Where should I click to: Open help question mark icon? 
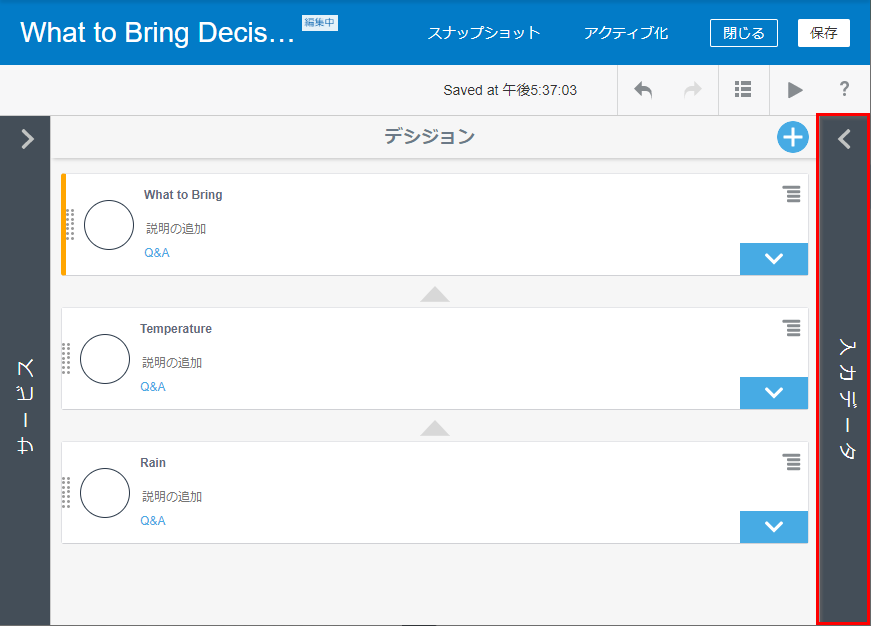coord(844,90)
